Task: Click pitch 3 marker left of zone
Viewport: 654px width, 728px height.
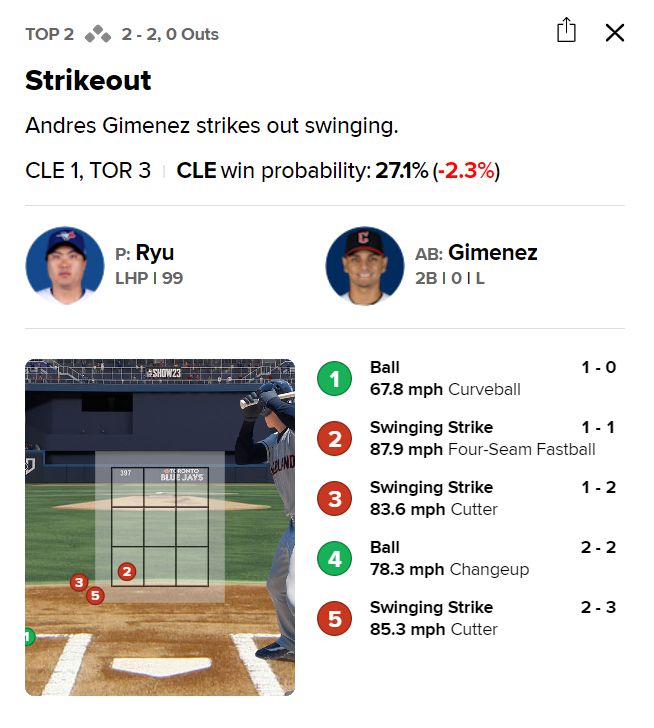Action: (x=79, y=582)
